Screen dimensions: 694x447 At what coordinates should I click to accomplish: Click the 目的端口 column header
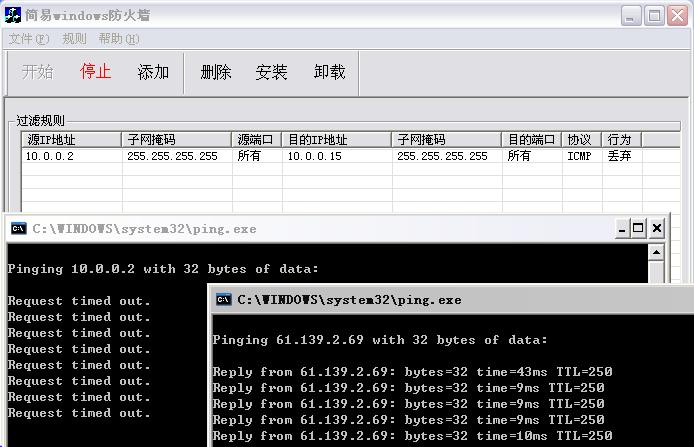532,140
